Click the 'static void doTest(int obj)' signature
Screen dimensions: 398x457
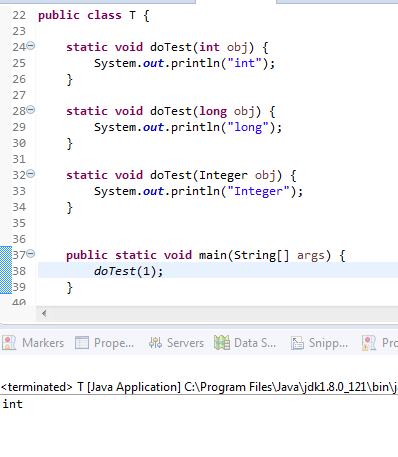coord(167,47)
